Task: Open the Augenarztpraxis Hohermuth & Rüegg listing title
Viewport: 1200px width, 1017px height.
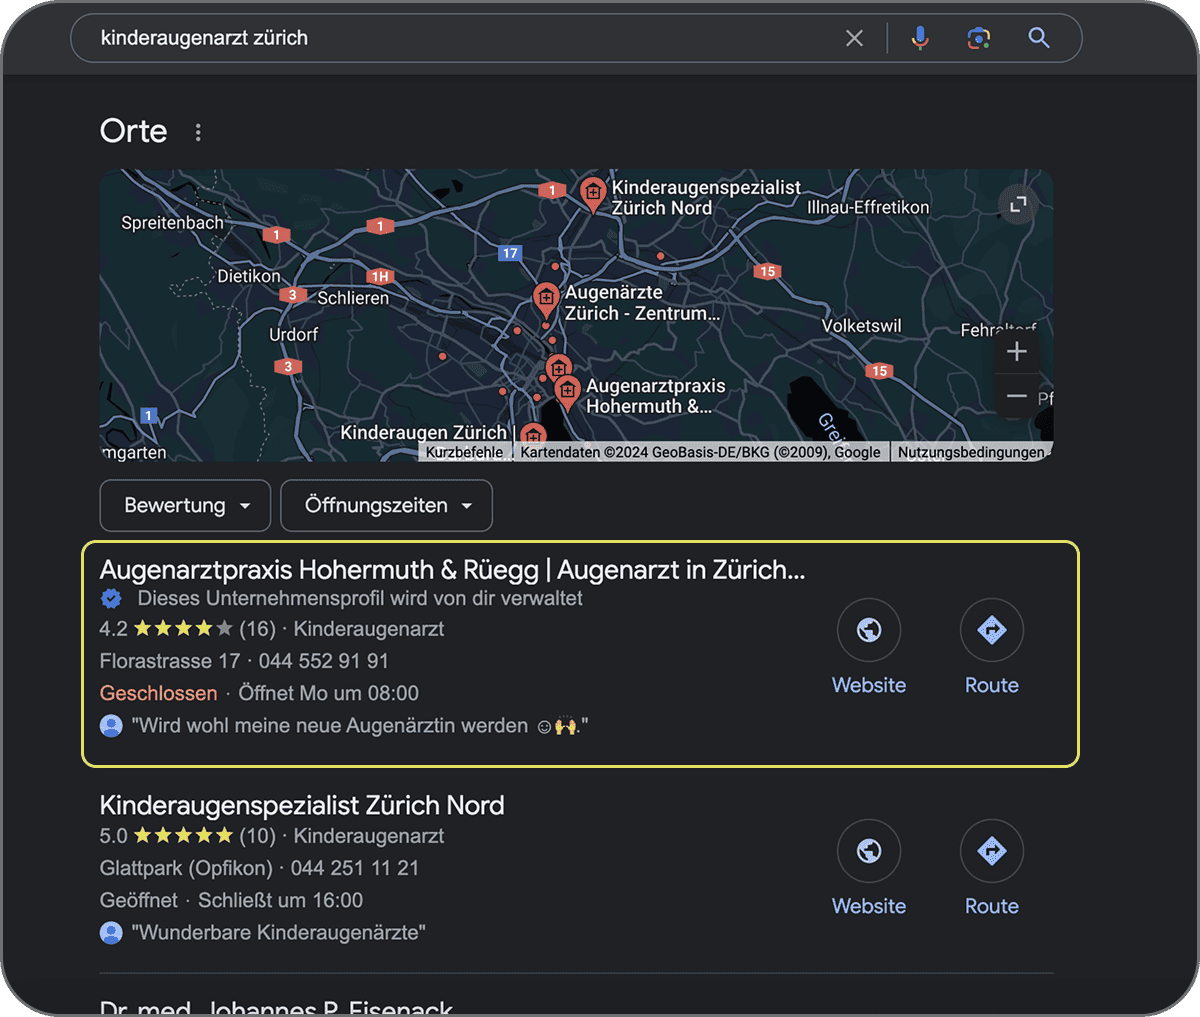Action: pos(452,570)
